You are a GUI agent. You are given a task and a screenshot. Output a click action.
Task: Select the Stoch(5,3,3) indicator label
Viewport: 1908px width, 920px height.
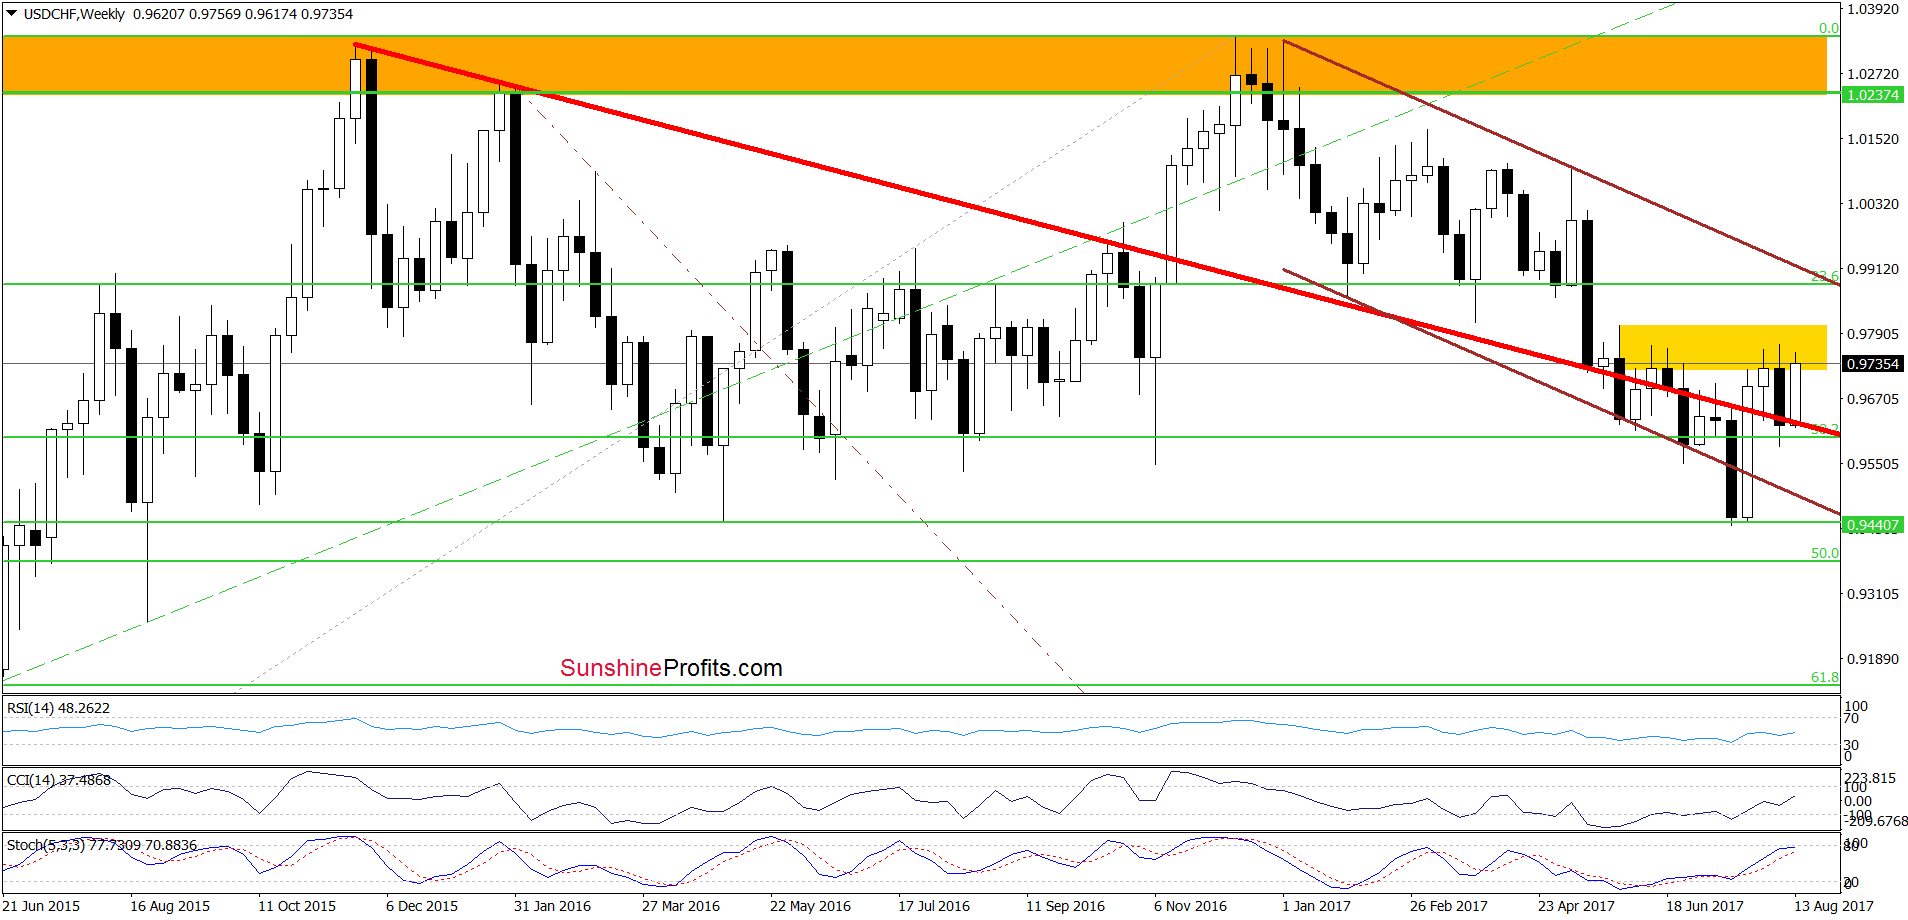tap(102, 845)
